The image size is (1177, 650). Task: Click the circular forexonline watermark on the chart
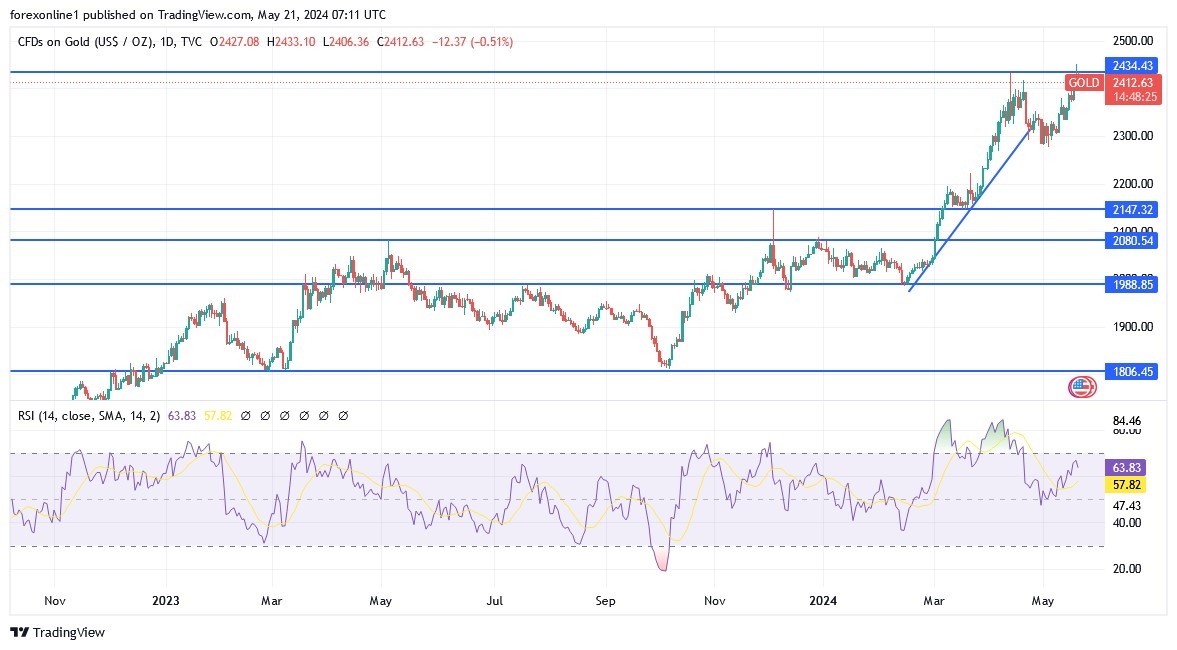[x=1082, y=387]
